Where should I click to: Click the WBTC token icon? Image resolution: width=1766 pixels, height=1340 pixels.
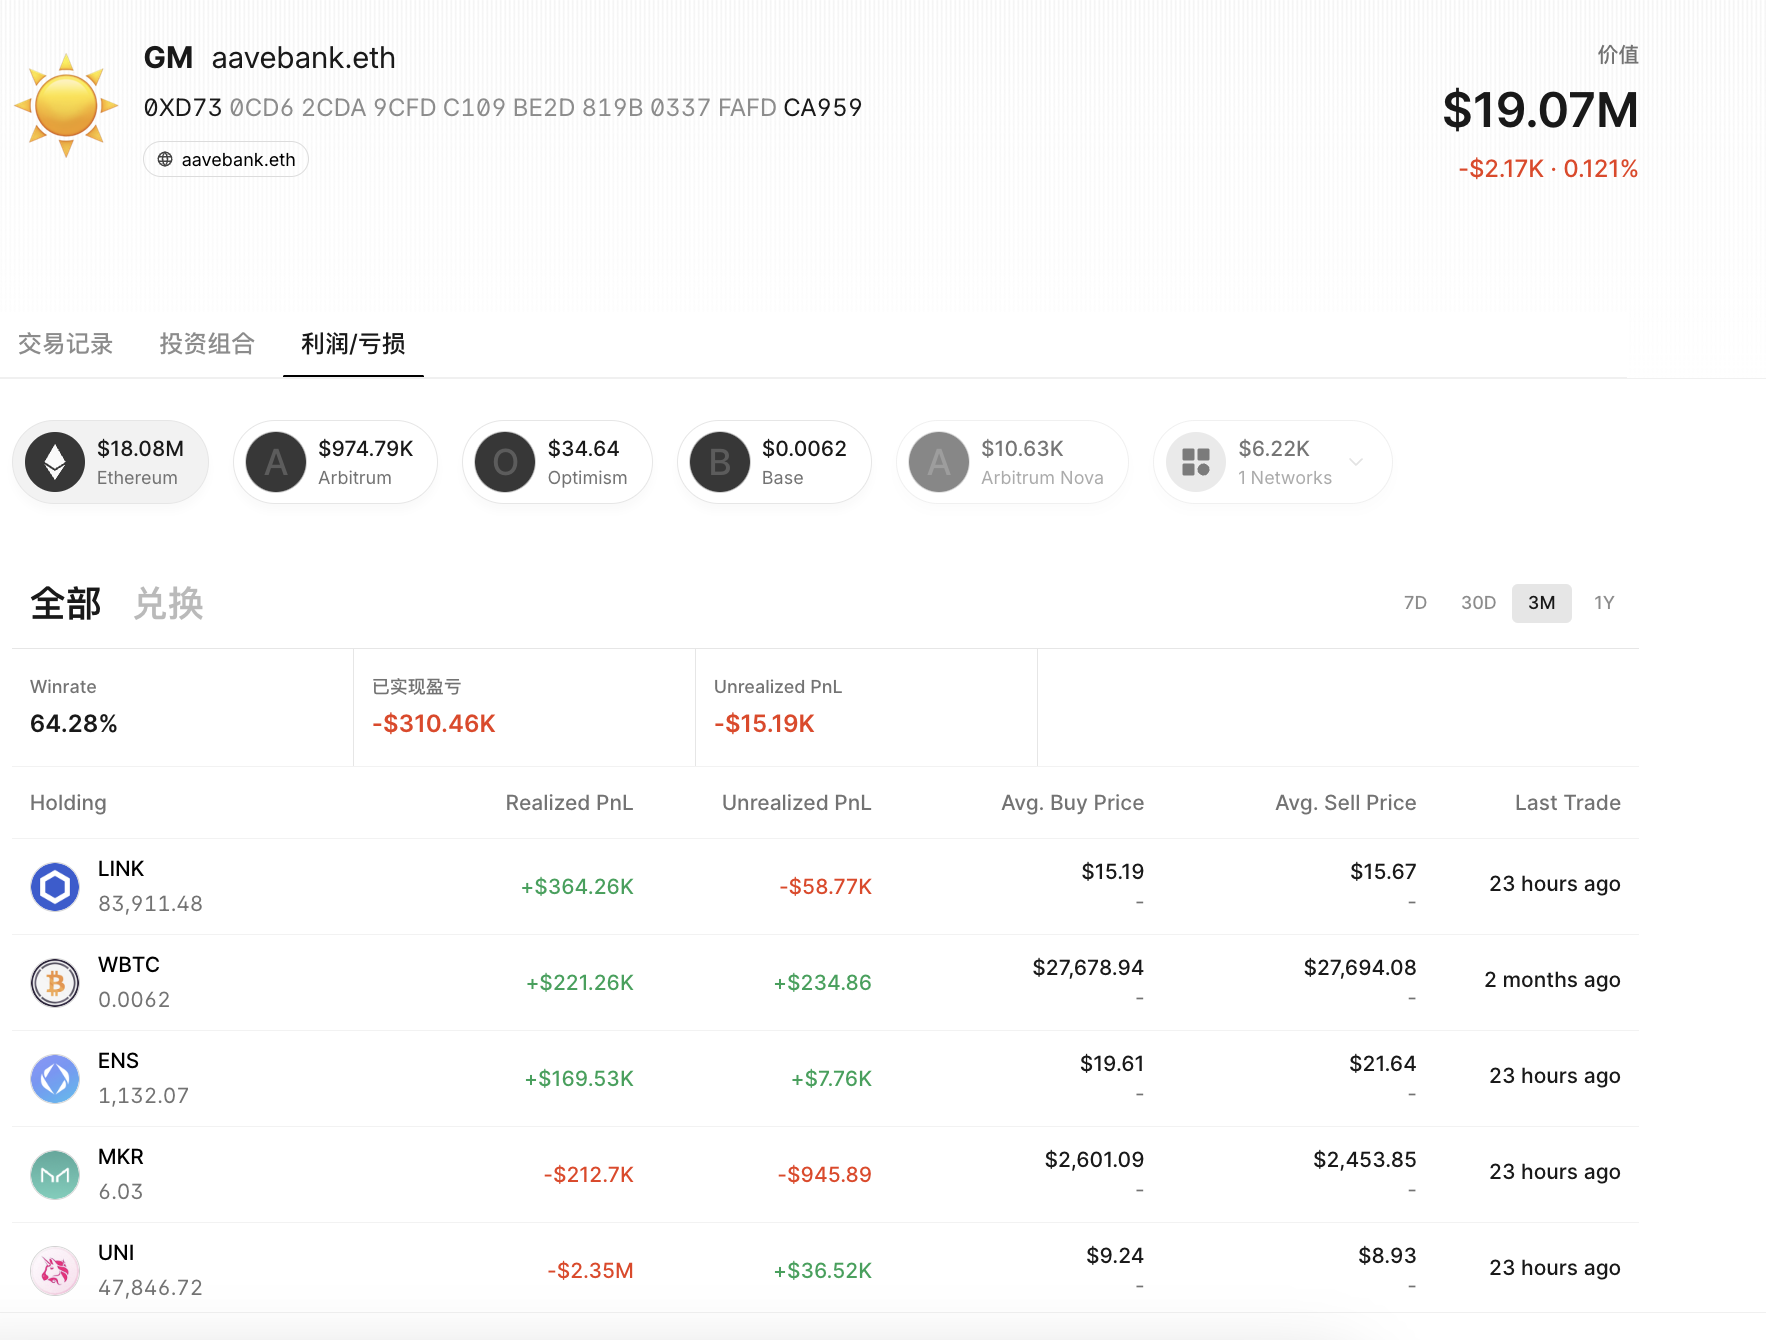55,983
